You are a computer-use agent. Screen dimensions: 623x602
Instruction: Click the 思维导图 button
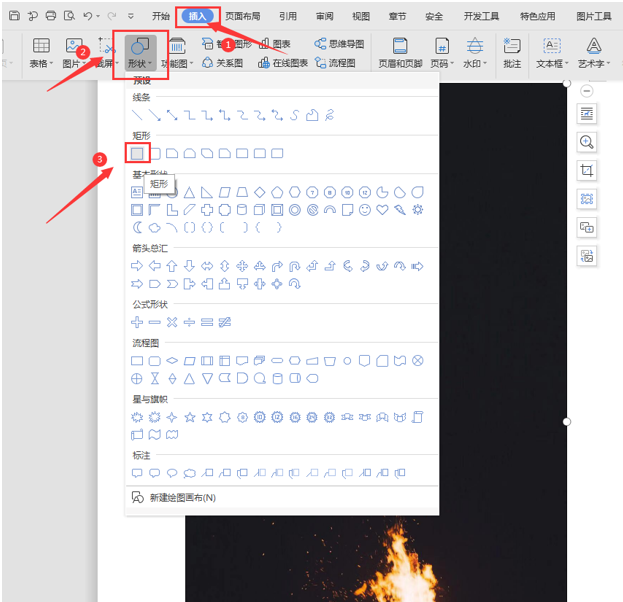coord(339,44)
